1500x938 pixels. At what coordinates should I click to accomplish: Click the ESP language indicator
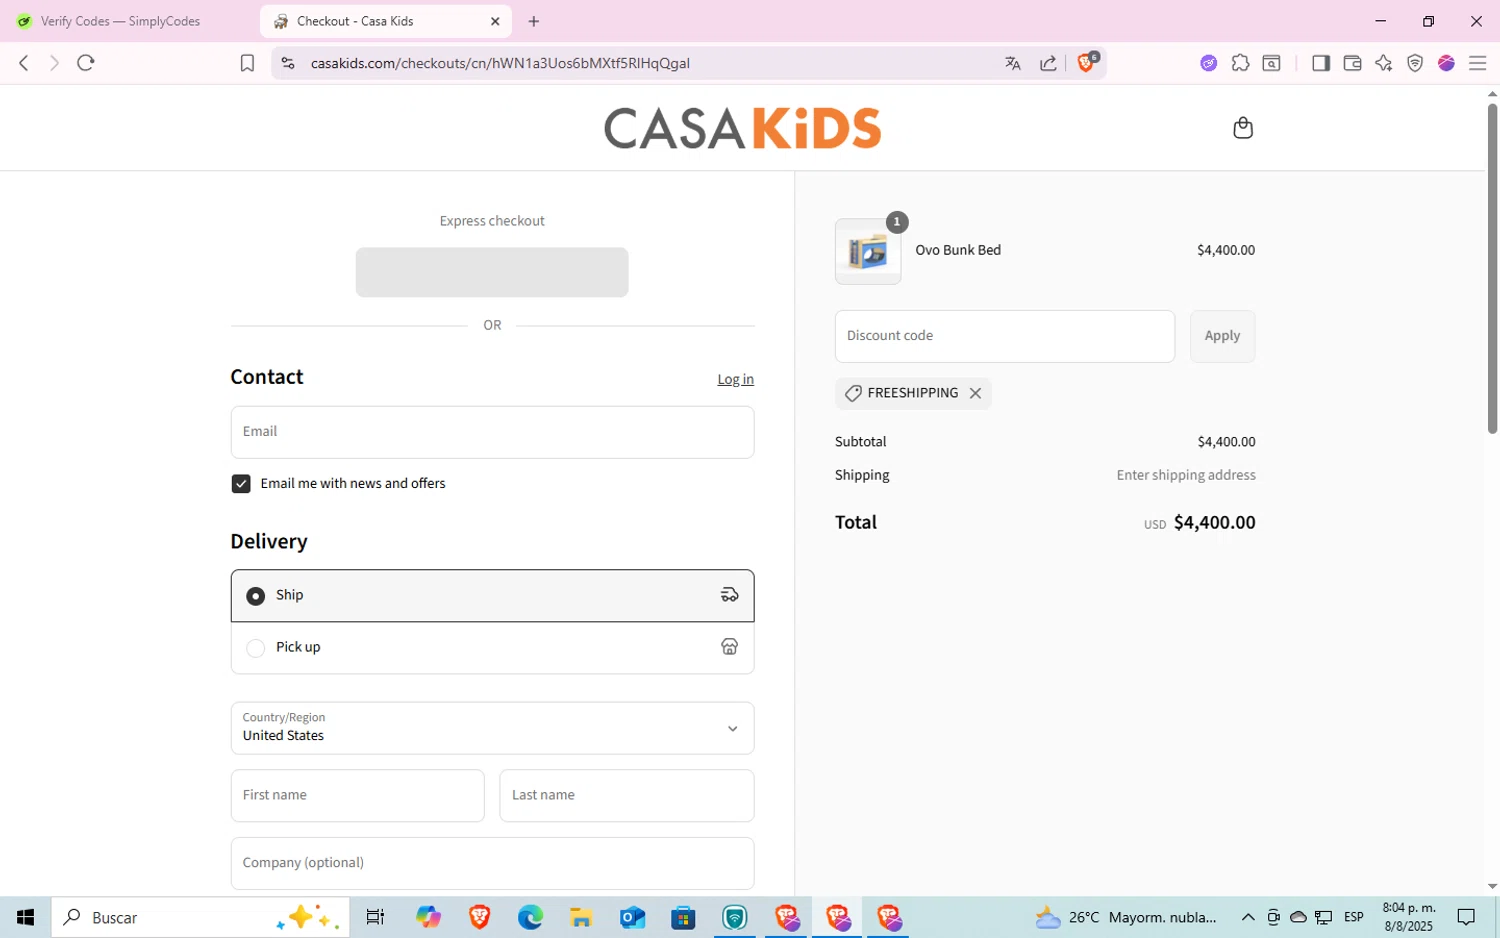[1354, 917]
